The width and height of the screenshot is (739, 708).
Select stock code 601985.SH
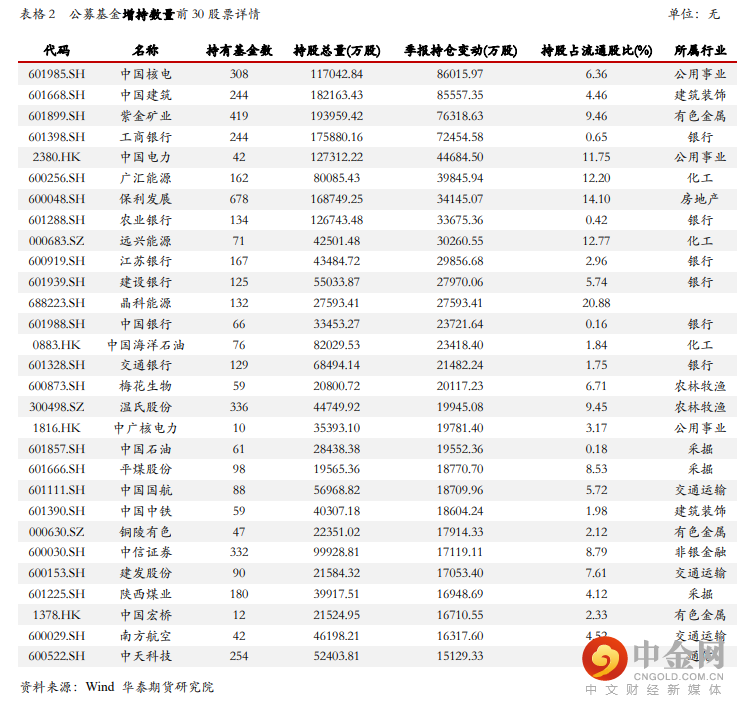[57, 74]
